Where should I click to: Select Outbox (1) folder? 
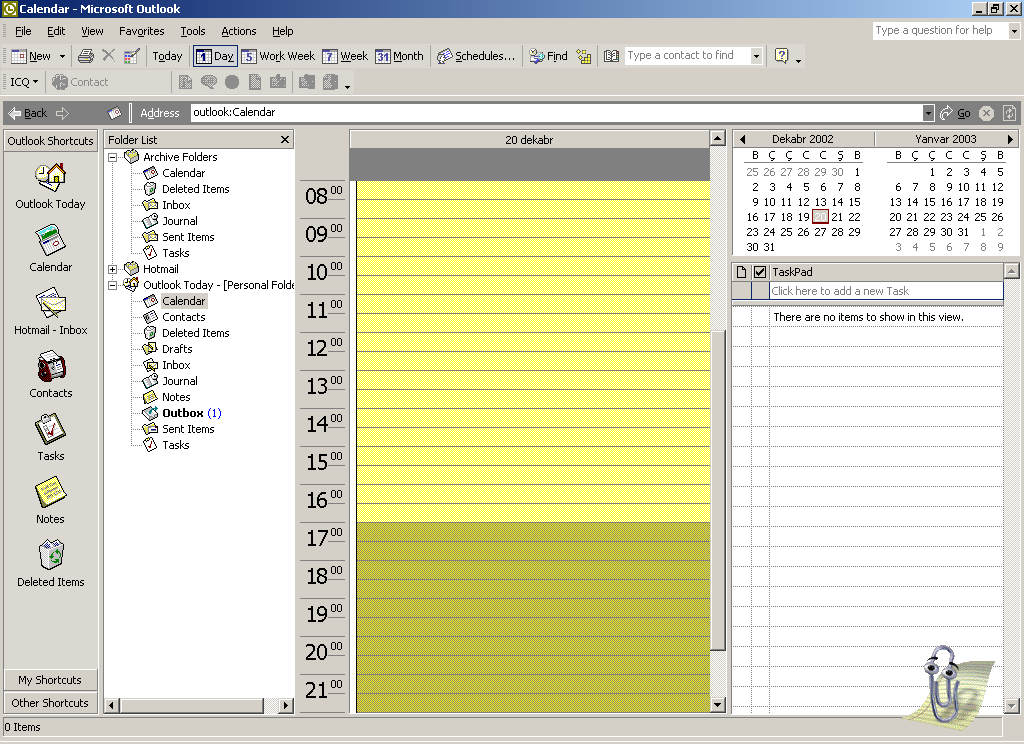[191, 413]
